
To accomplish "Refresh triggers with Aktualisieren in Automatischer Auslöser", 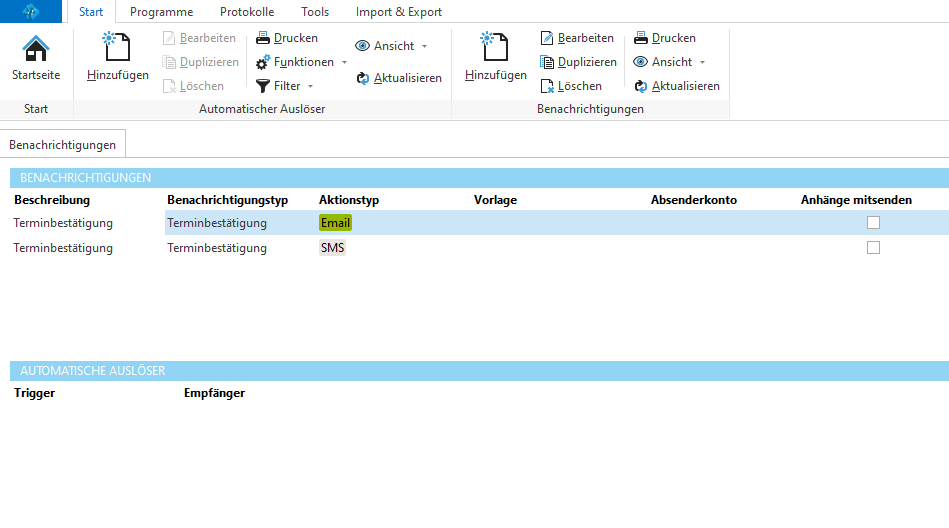I will click(399, 78).
